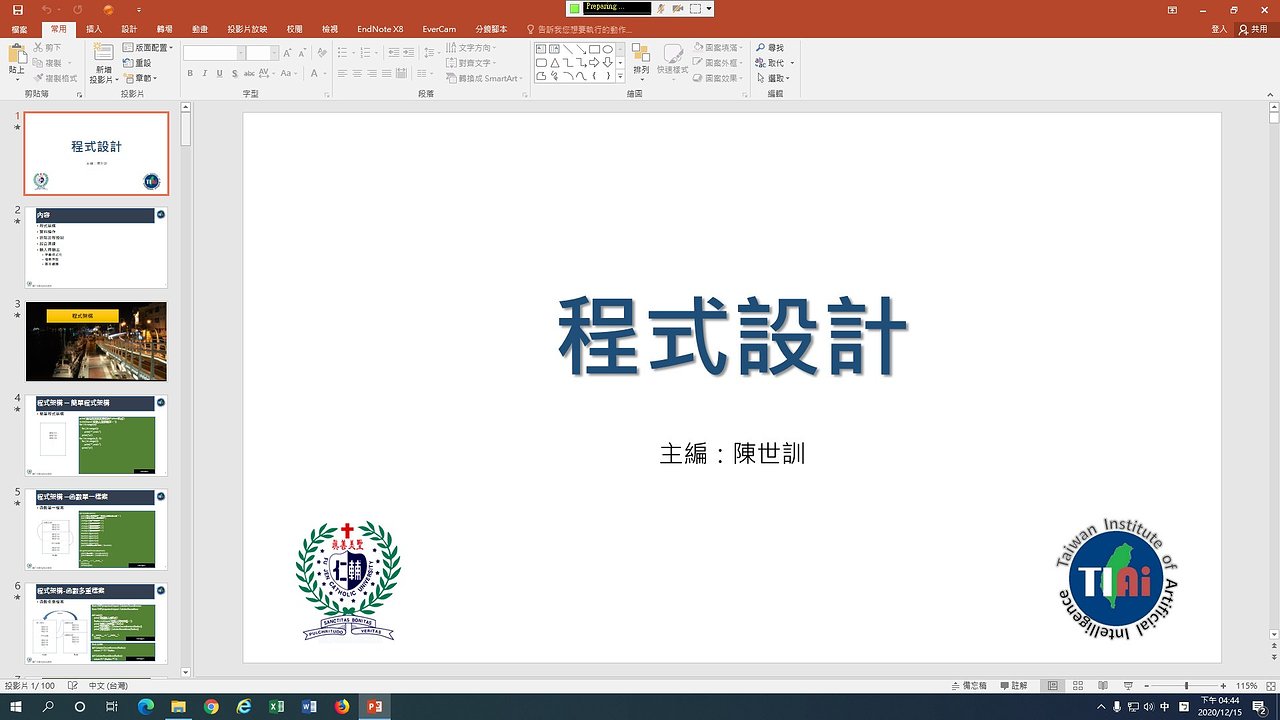This screenshot has height=720, width=1280.
Task: Toggle Center alignment for the paragraph
Action: (357, 73)
